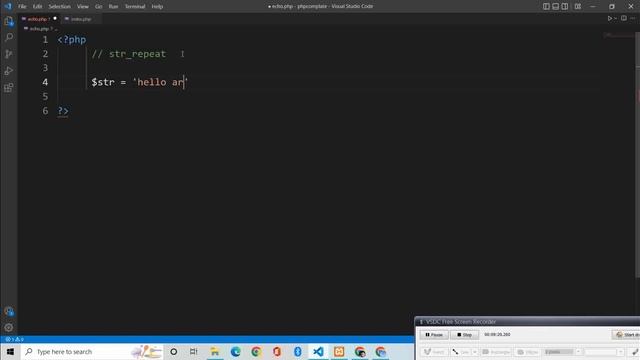Toggle the bottom panel layout icon
This screenshot has height=360, width=640.
556,6
